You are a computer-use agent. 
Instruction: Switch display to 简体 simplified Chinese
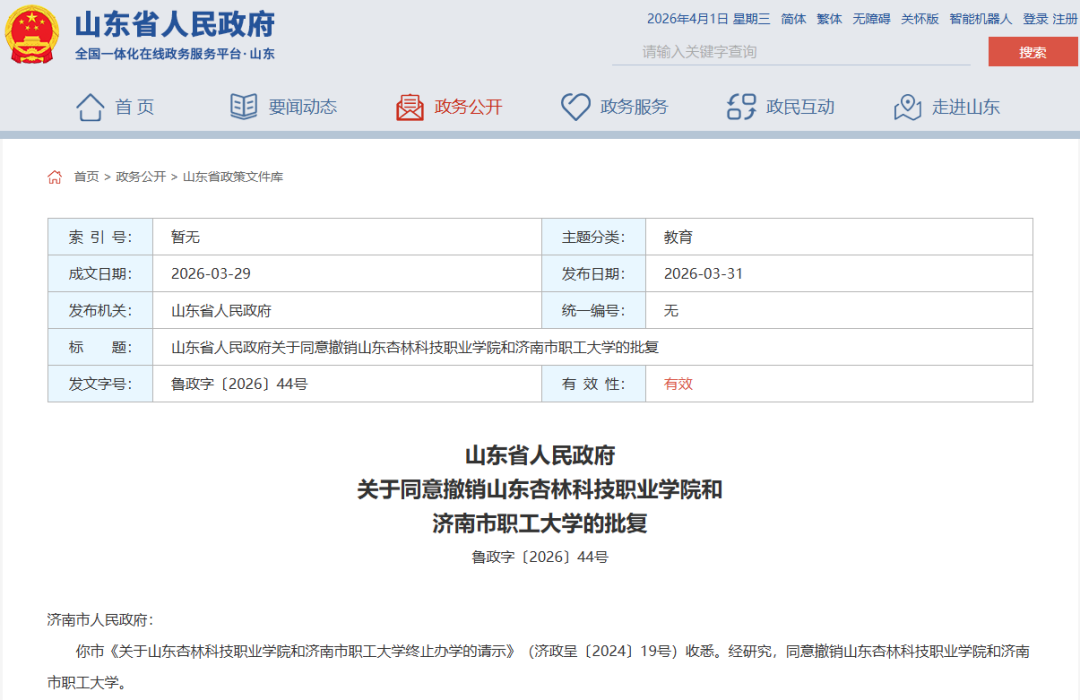(x=793, y=18)
